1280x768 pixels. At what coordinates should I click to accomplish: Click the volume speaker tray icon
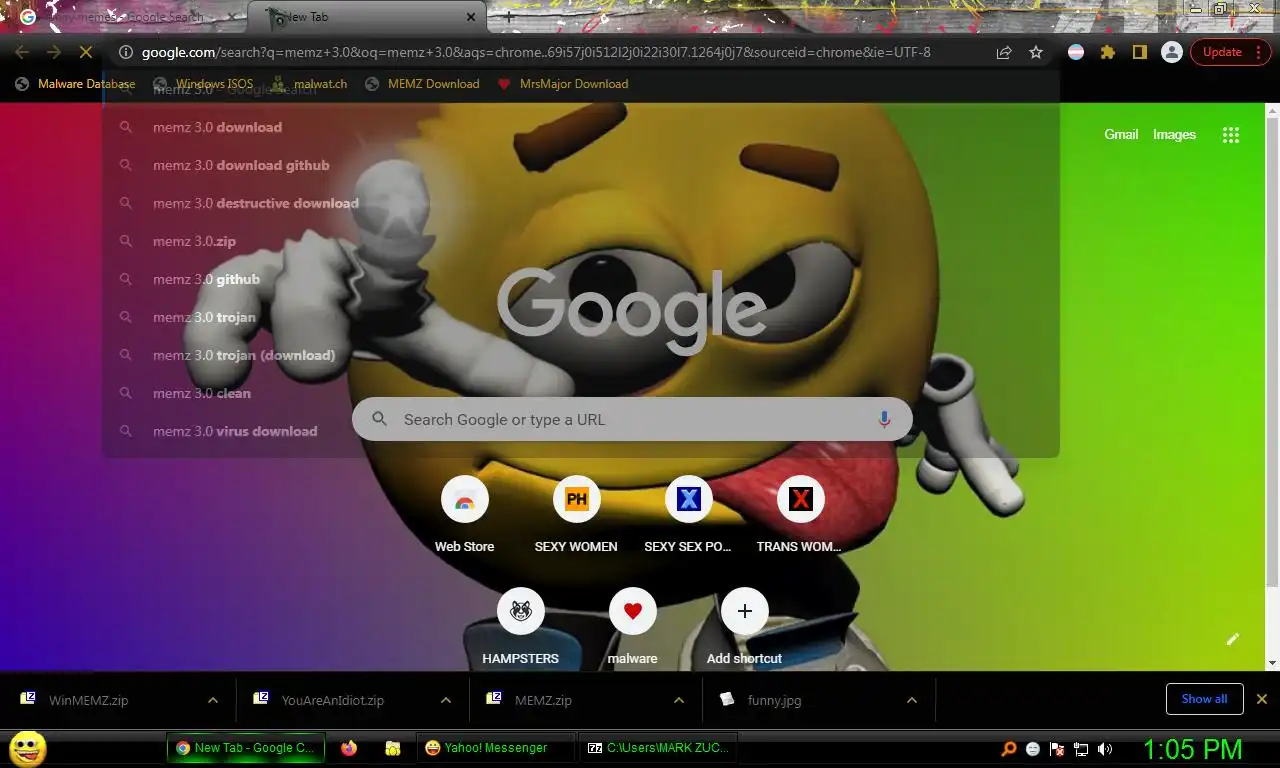[x=1105, y=749]
